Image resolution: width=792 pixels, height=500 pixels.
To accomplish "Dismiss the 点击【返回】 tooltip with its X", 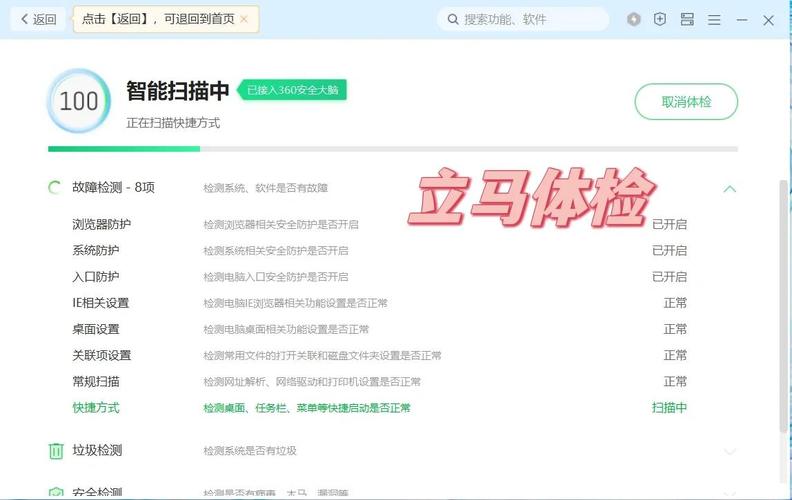I will tap(244, 19).
